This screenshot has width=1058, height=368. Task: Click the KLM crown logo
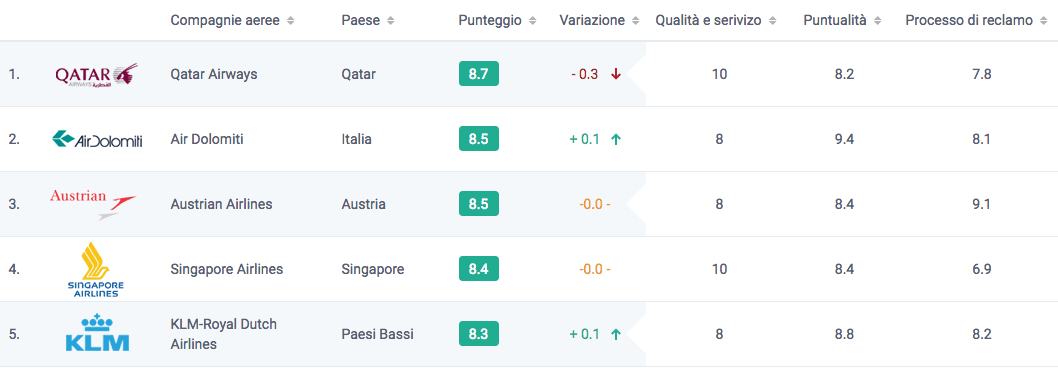(97, 333)
